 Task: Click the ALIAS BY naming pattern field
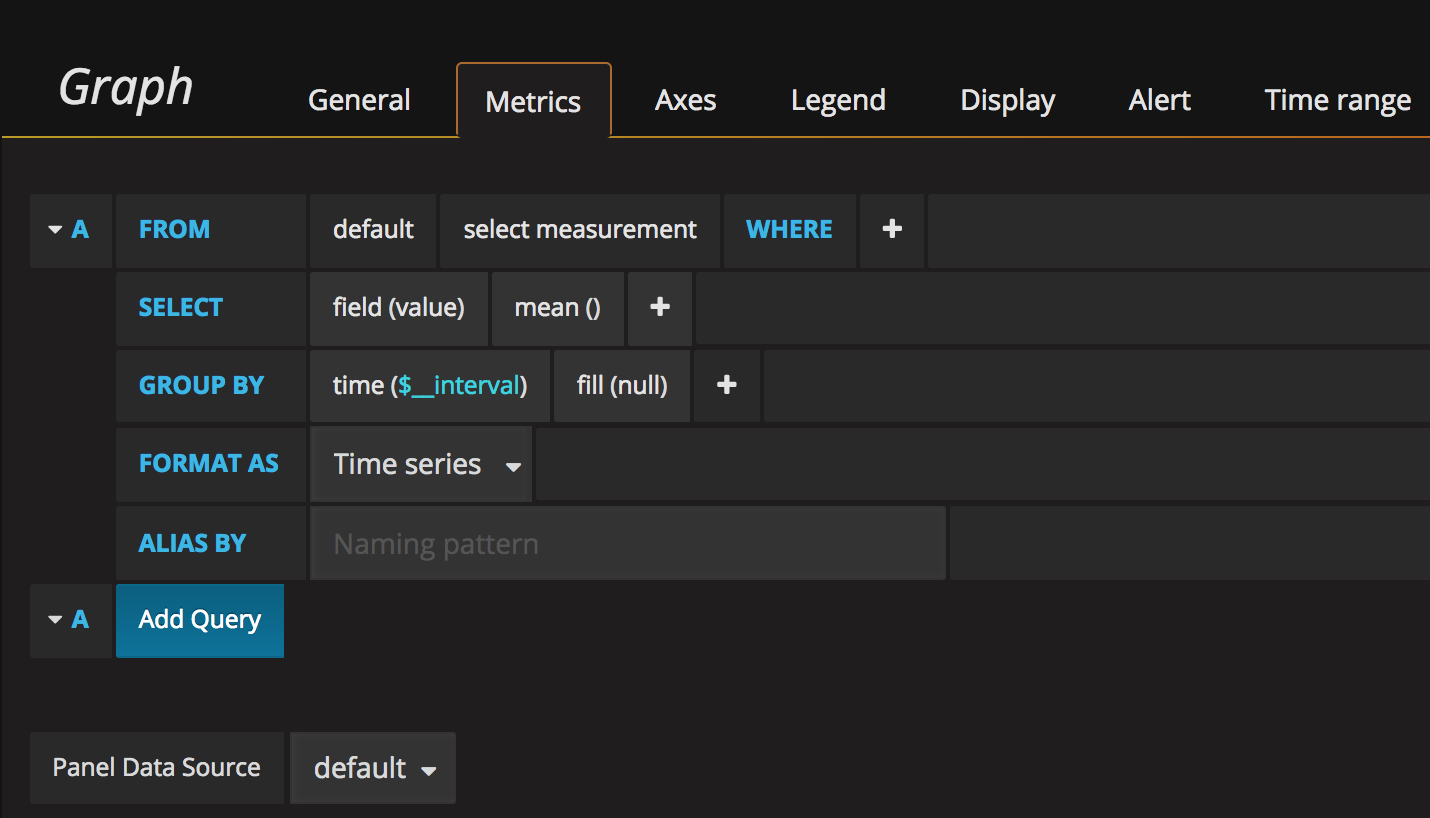coord(627,542)
